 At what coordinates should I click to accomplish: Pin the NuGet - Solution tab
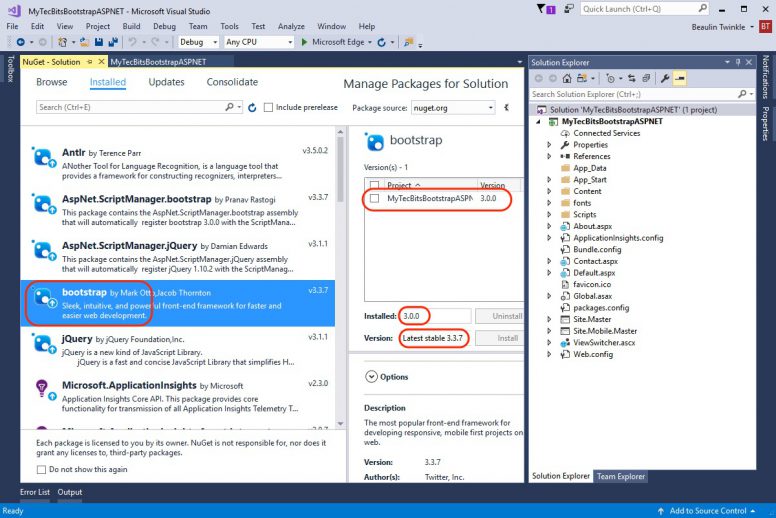click(x=90, y=62)
